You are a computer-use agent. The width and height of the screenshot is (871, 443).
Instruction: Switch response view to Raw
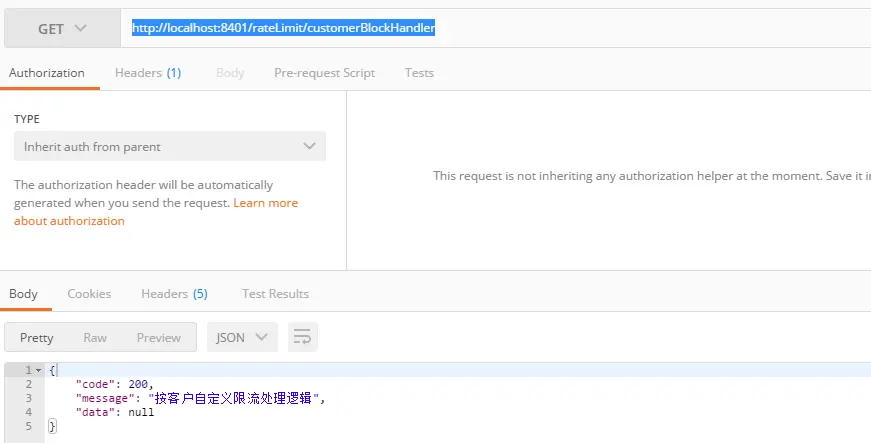point(95,338)
